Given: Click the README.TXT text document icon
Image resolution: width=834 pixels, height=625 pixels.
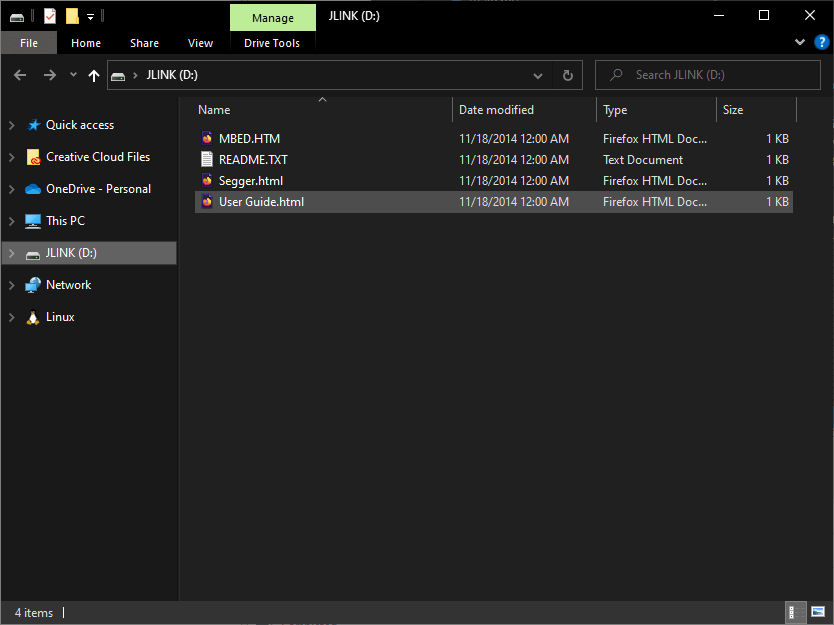Looking at the screenshot, I should point(207,160).
